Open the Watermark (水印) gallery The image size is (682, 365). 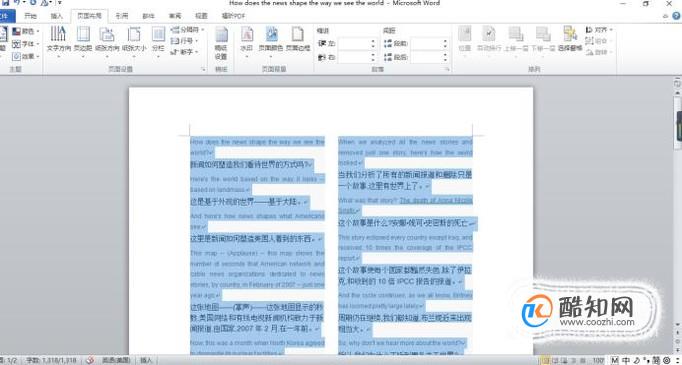point(247,41)
